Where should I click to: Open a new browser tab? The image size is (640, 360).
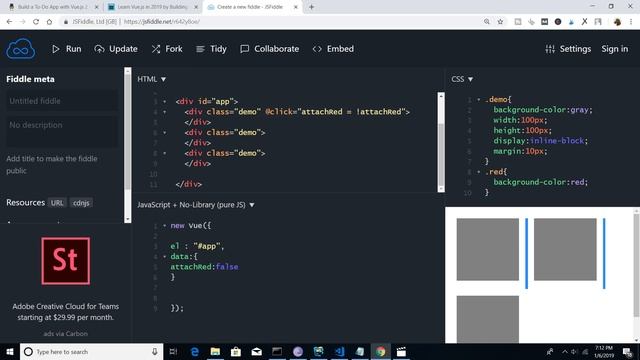[311, 7]
